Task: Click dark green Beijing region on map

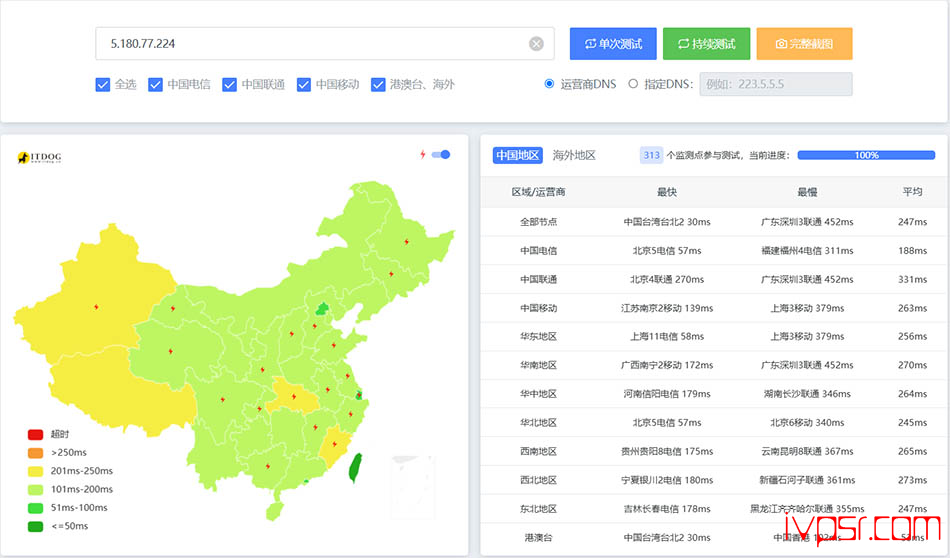Action: click(322, 309)
